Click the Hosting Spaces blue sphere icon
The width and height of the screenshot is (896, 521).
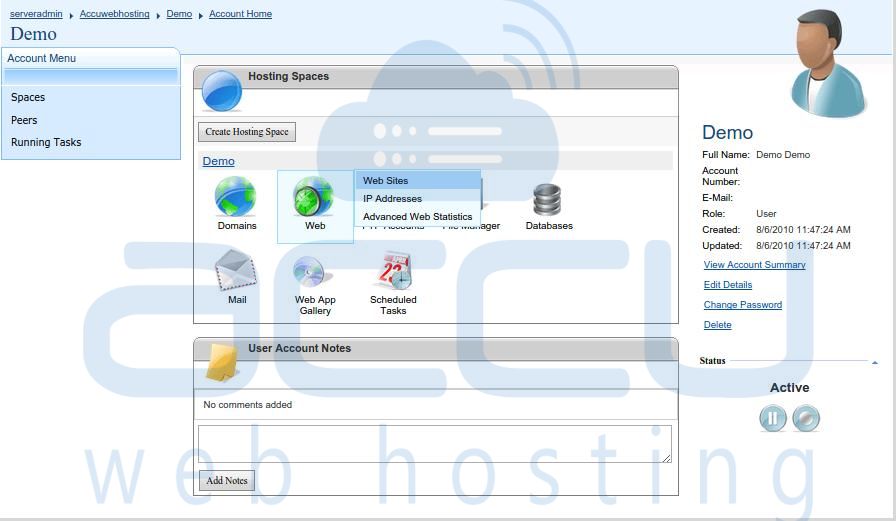pos(222,91)
